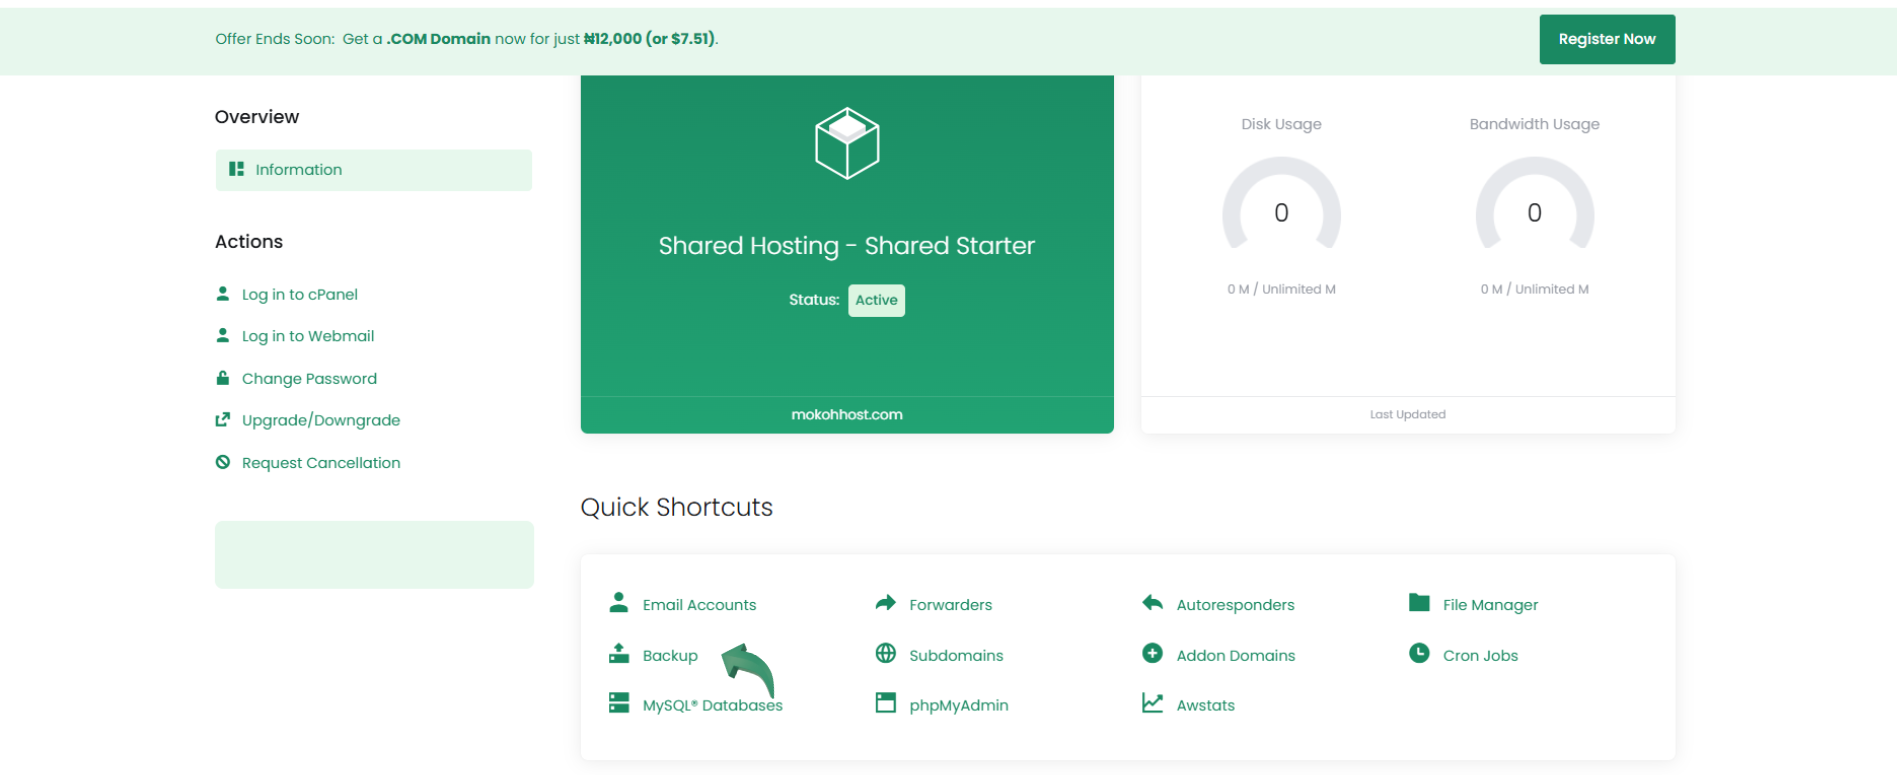Open the Autoresponders shortcut
1897x775 pixels.
pyautogui.click(x=1235, y=605)
